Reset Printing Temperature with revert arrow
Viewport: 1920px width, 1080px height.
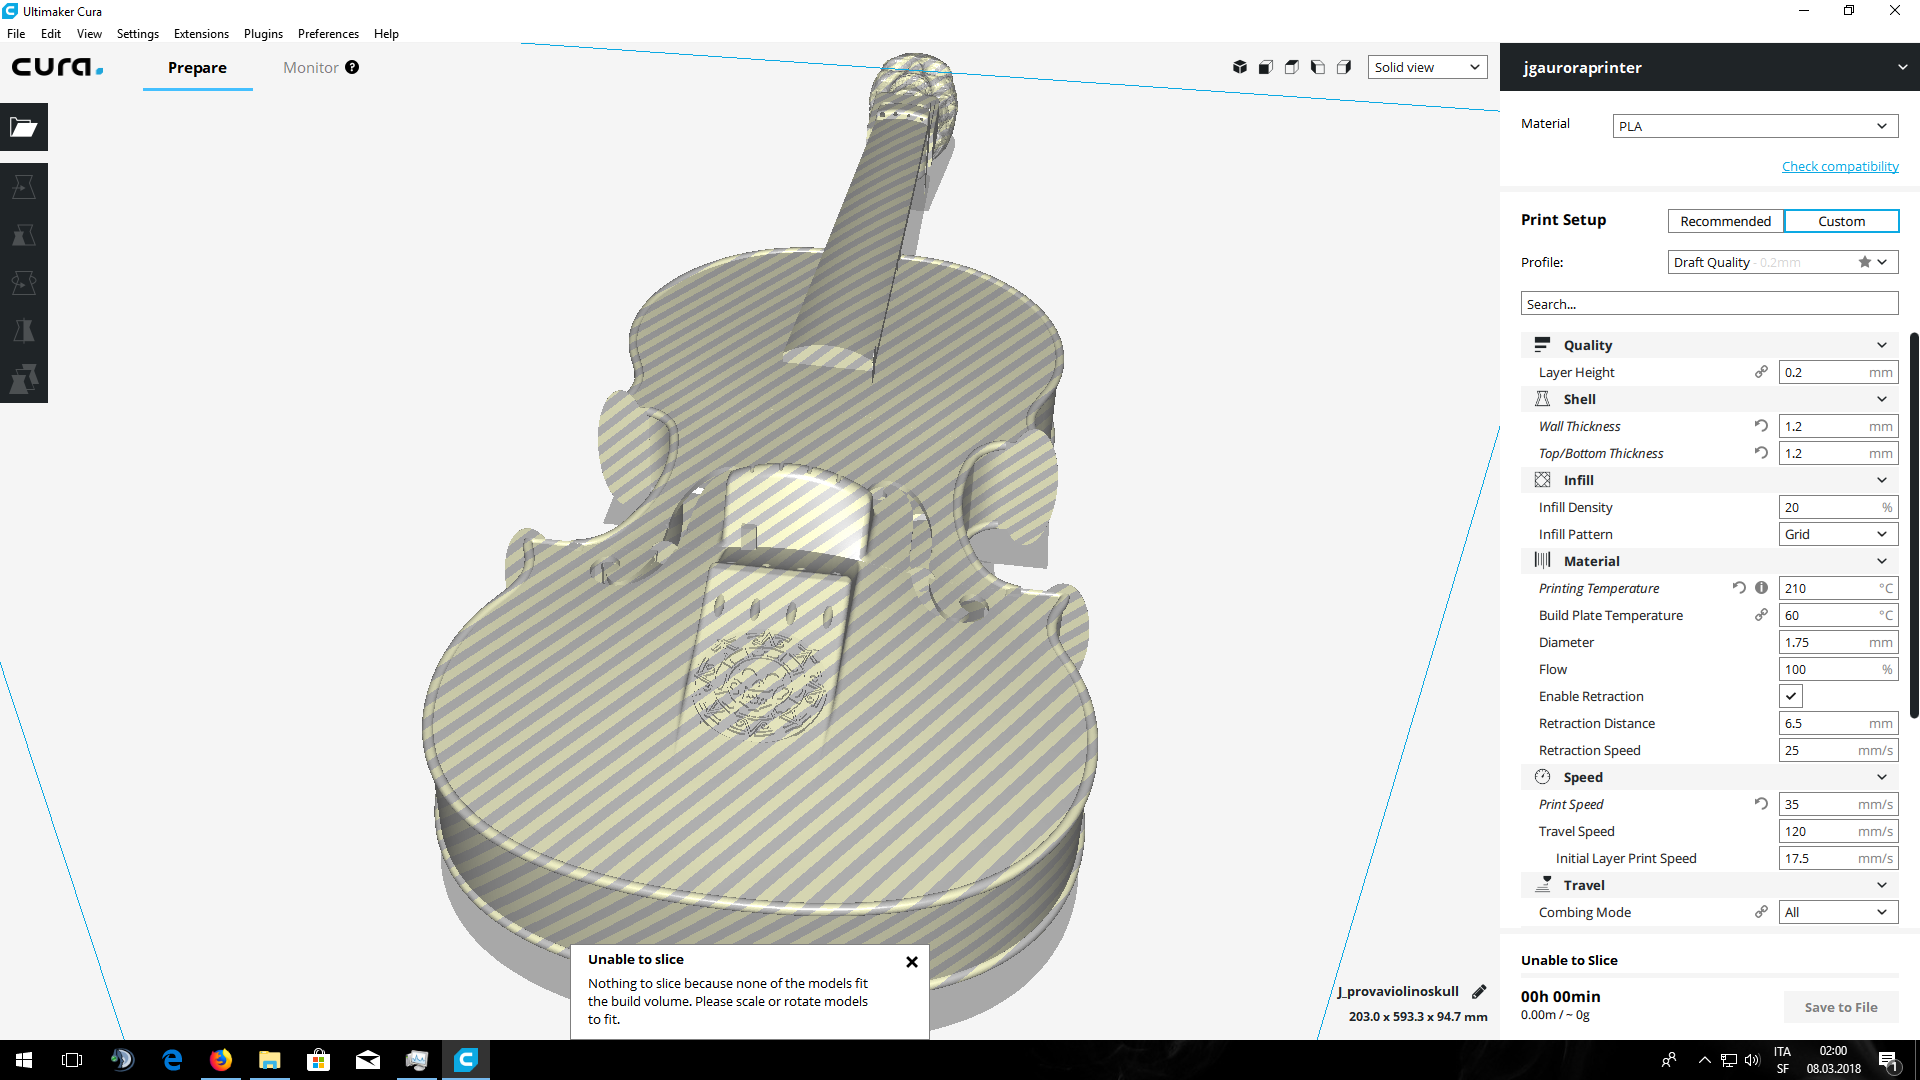pyautogui.click(x=1739, y=588)
